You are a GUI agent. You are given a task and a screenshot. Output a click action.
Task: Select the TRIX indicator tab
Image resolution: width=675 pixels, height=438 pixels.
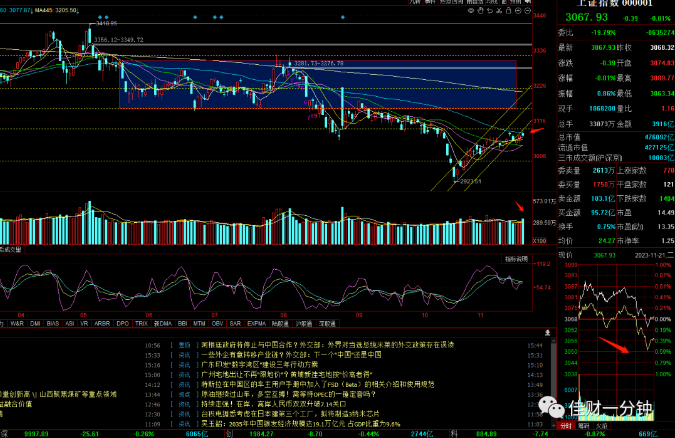pyautogui.click(x=141, y=323)
